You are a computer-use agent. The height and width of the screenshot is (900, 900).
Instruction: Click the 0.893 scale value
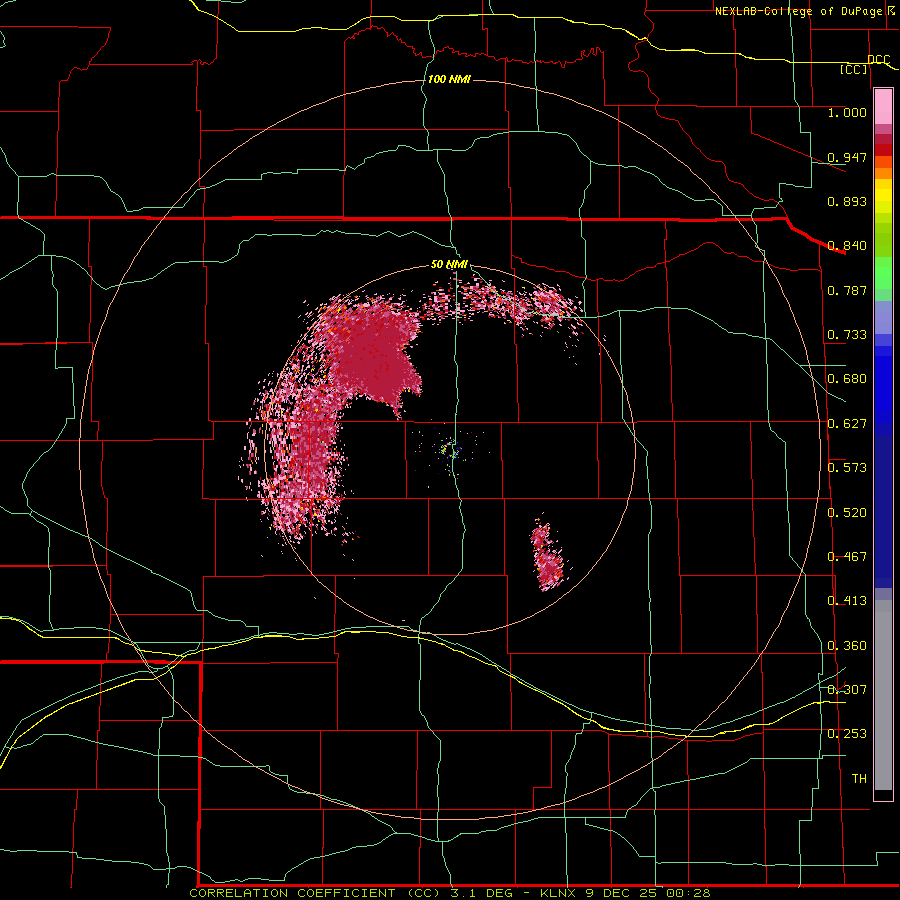click(847, 201)
